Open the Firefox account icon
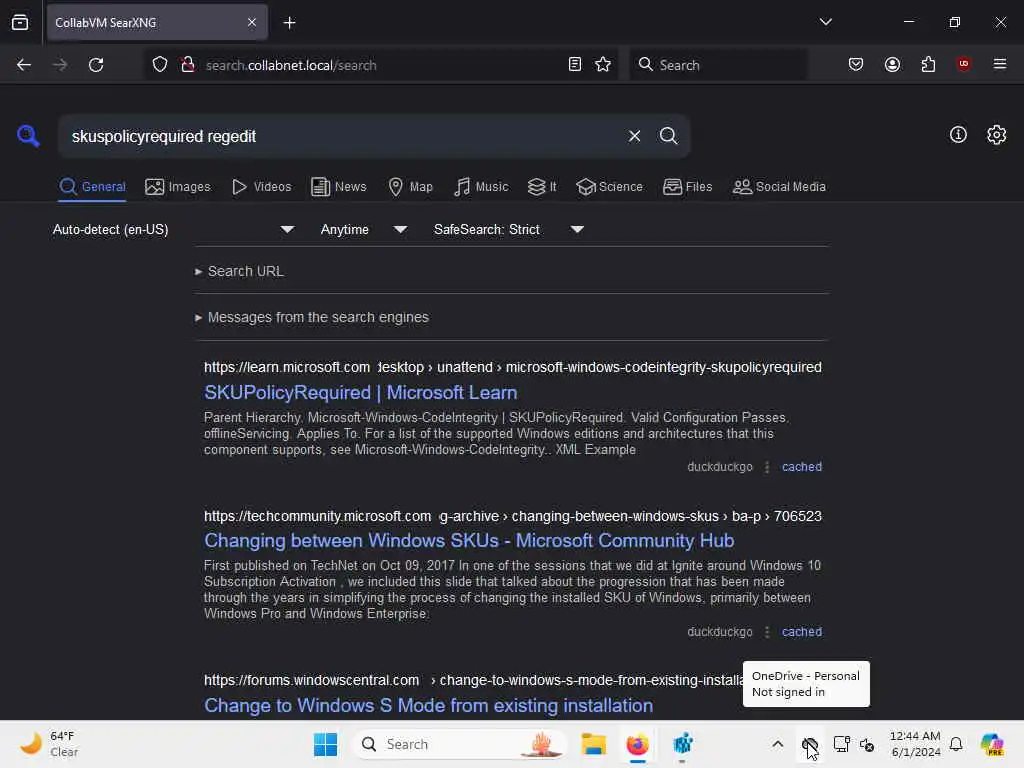1024x768 pixels. pyautogui.click(x=892, y=64)
